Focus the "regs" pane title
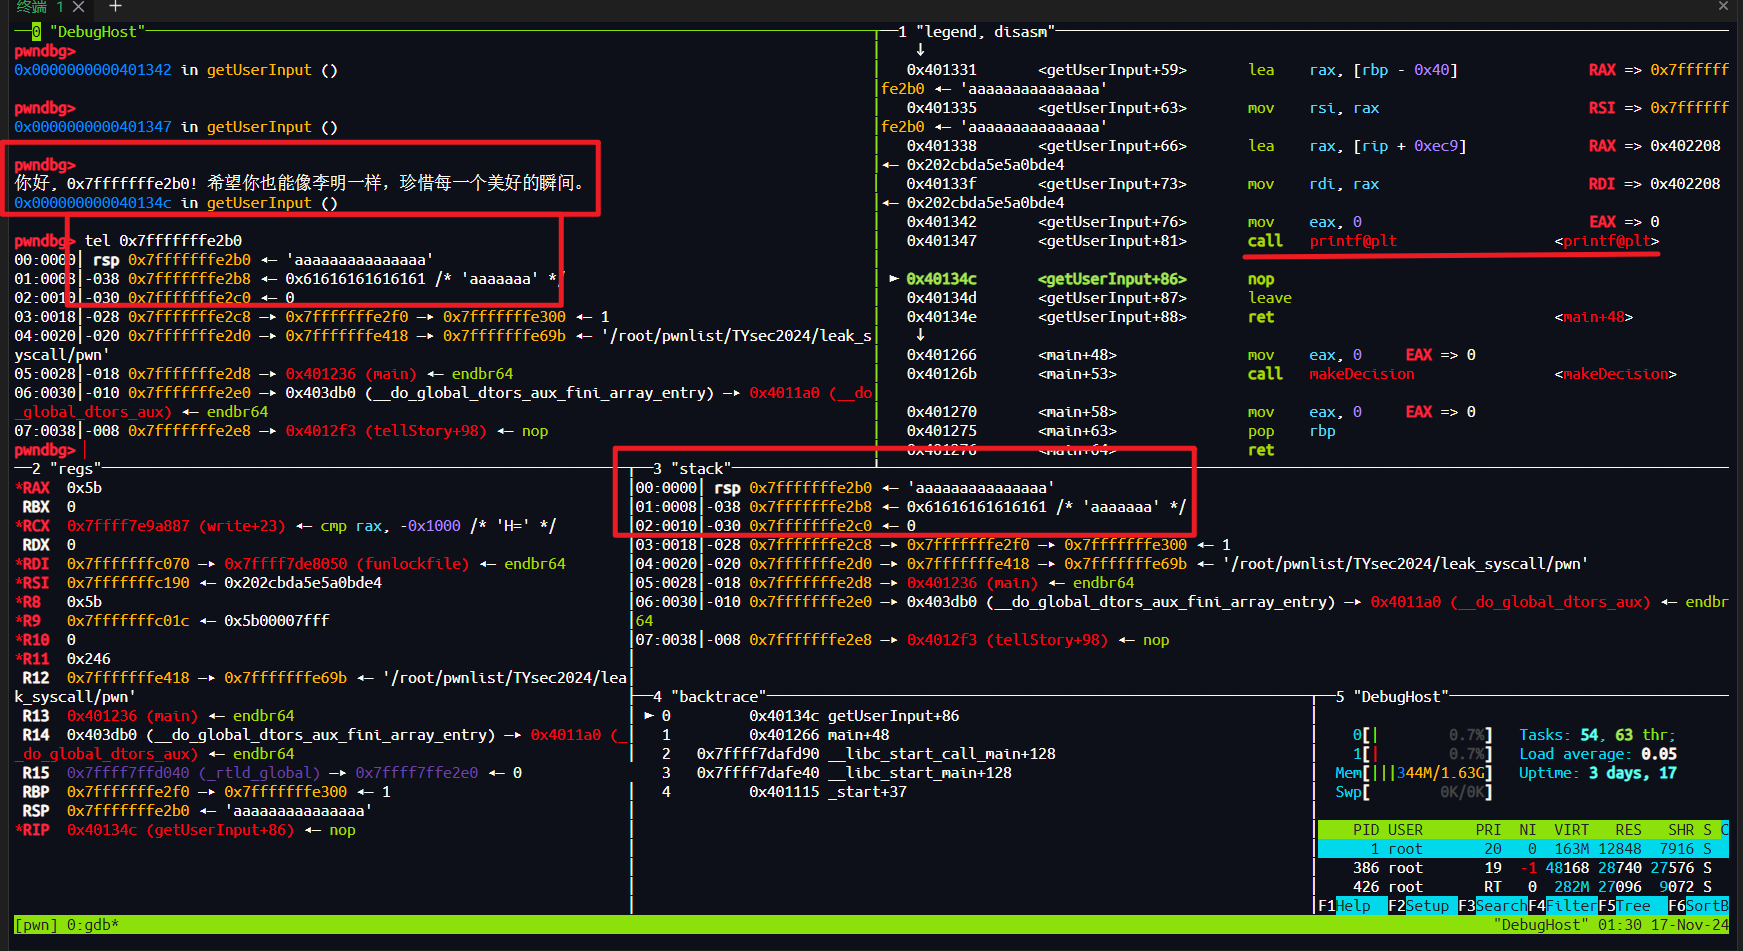 tap(74, 469)
